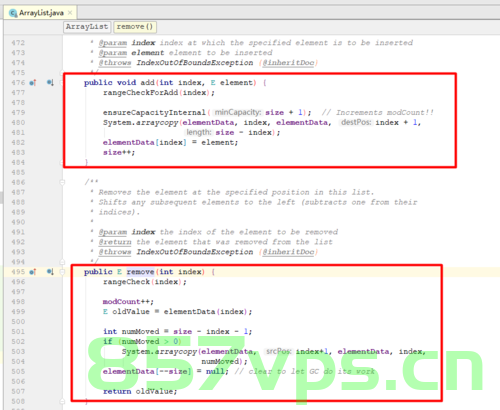The image size is (500, 410).
Task: Collapse the add method fold at line 476
Action: pyautogui.click(x=62, y=82)
